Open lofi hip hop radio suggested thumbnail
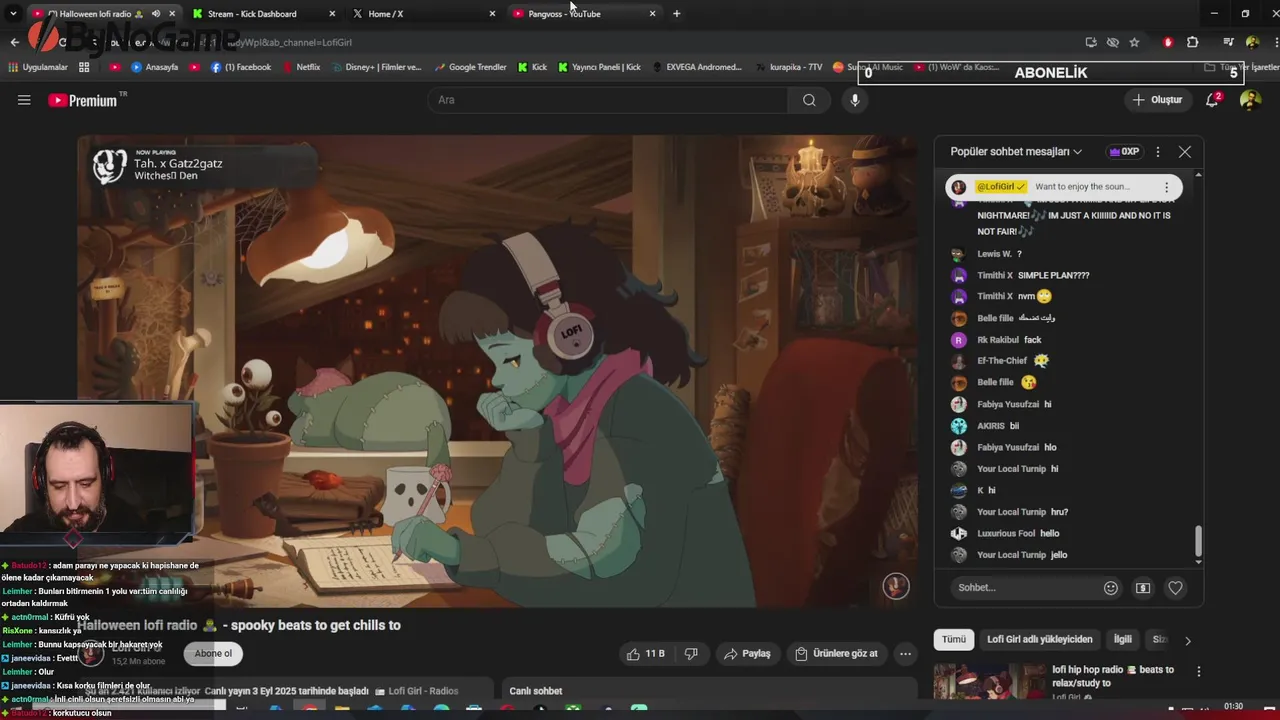The height and width of the screenshot is (720, 1280). (x=988, y=680)
